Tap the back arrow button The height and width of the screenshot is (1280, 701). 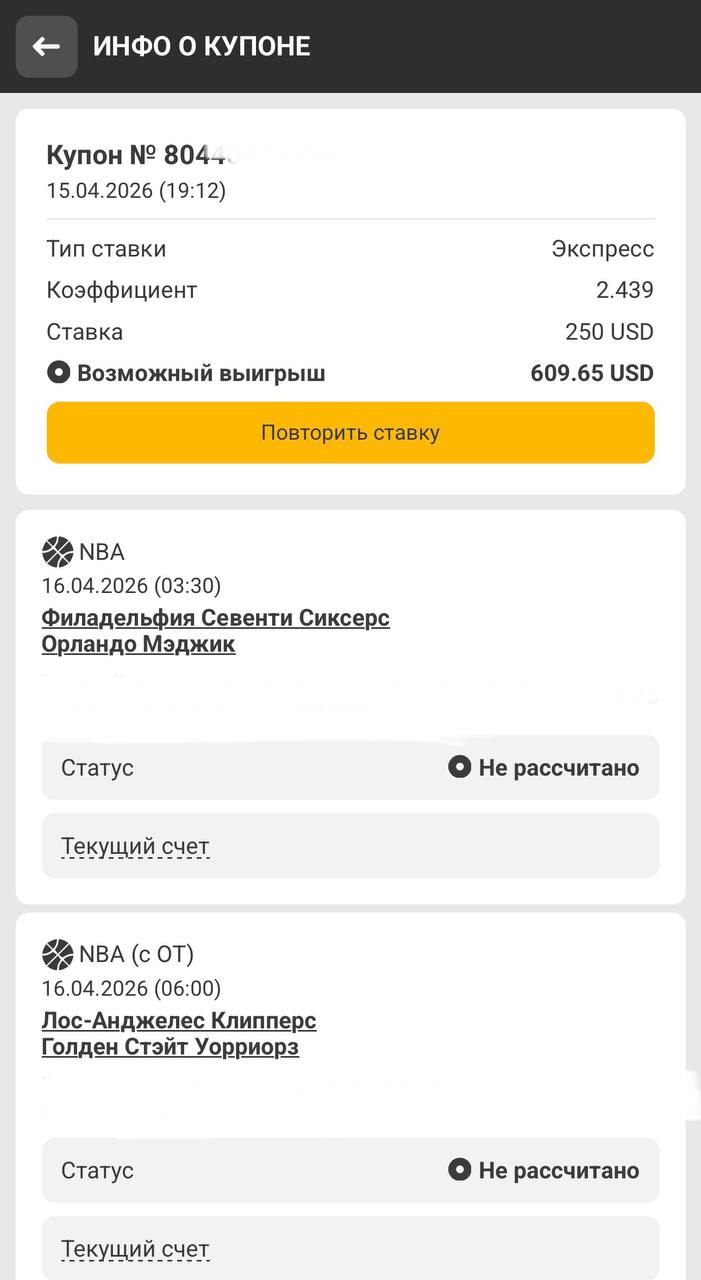coord(46,47)
